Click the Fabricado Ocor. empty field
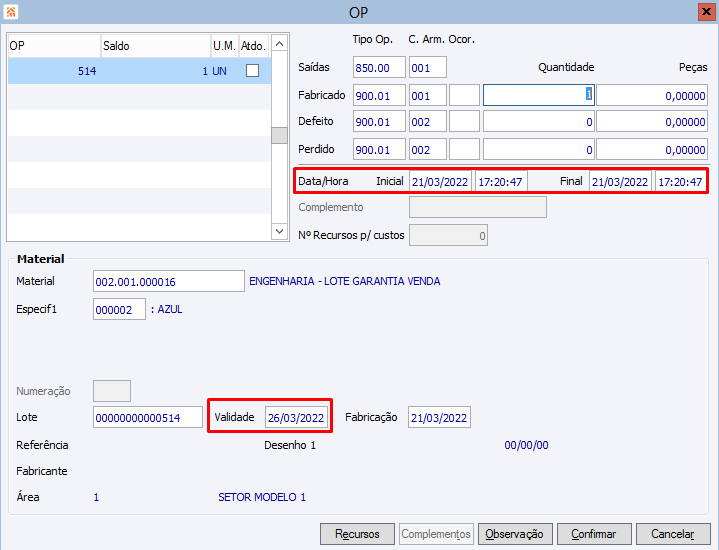Screen dimensions: 719x550 [465, 95]
